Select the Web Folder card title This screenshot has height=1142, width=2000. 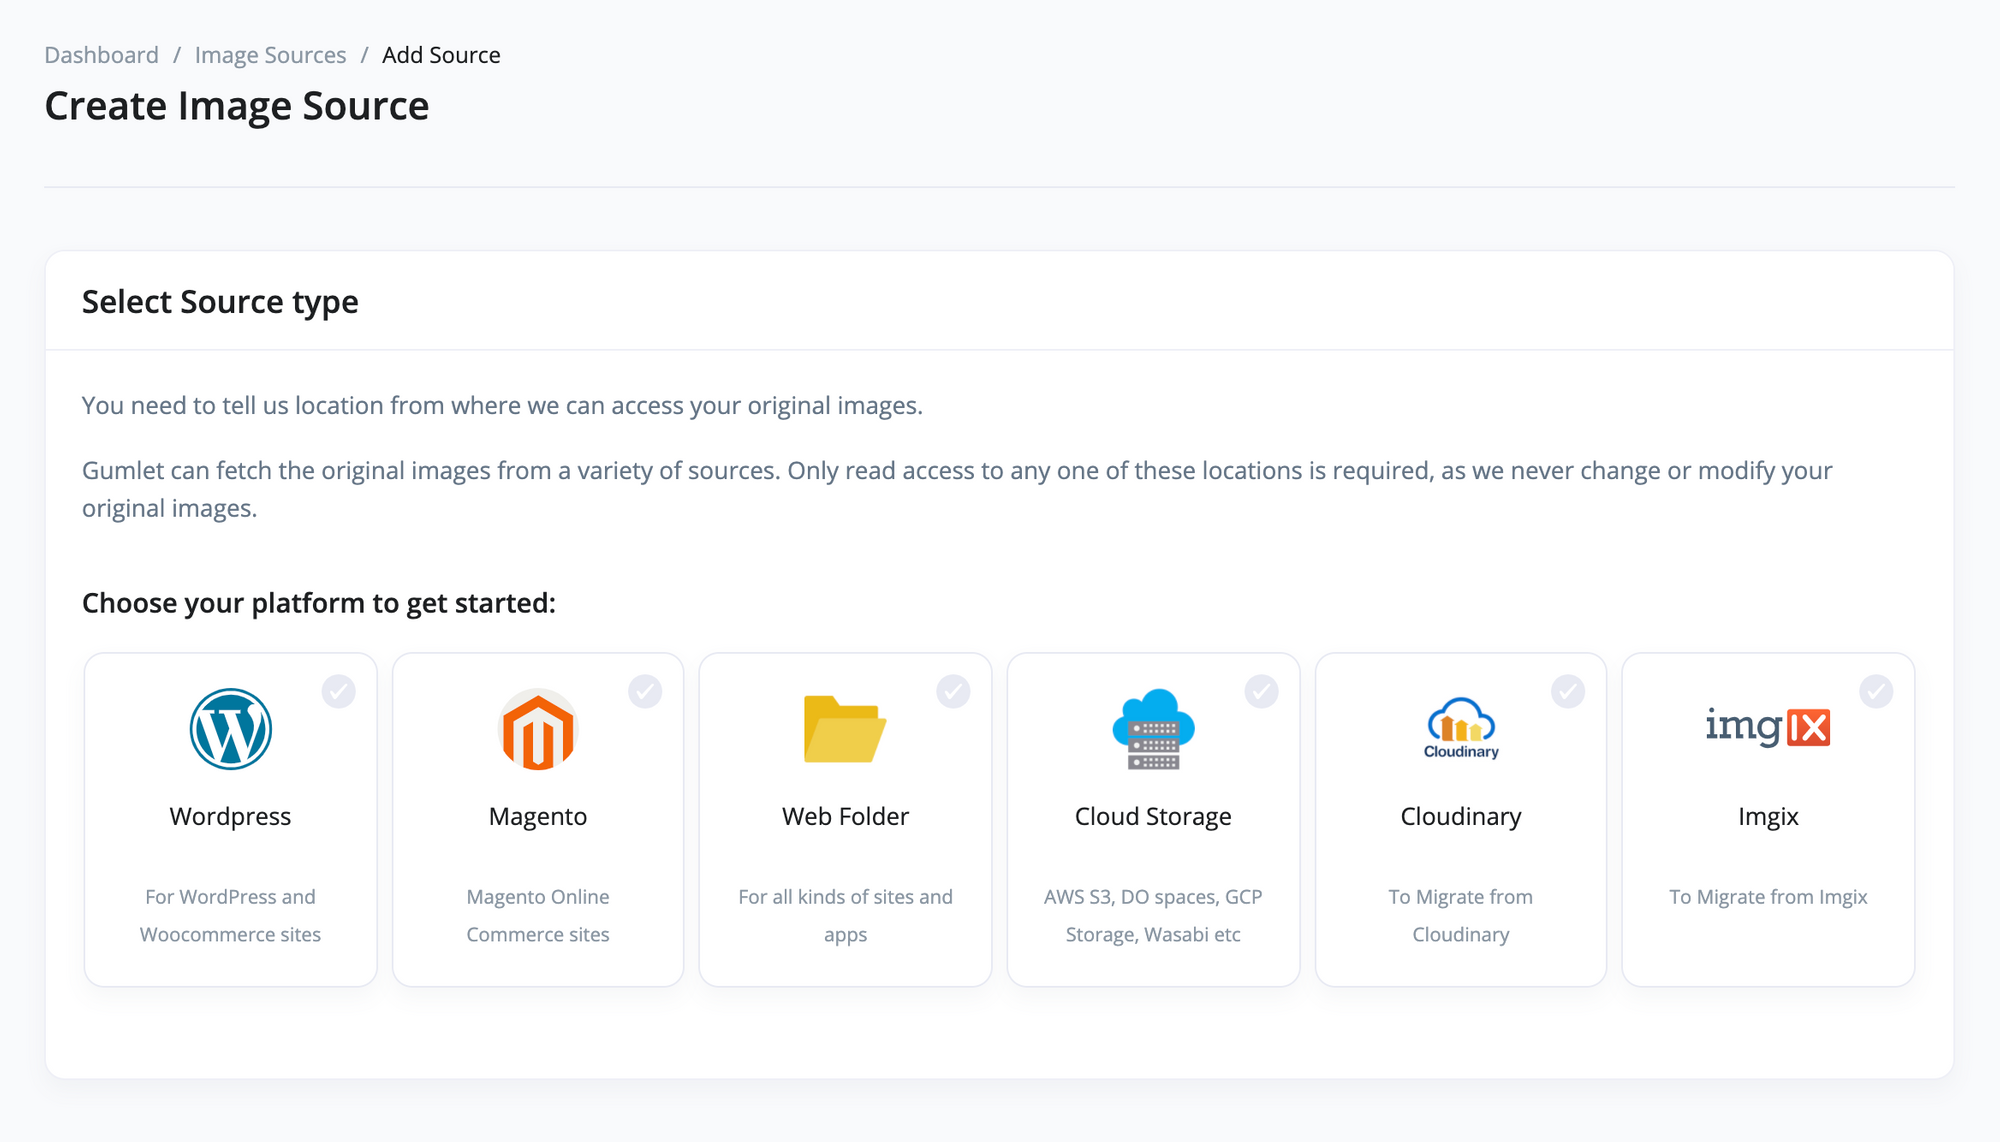[845, 816]
